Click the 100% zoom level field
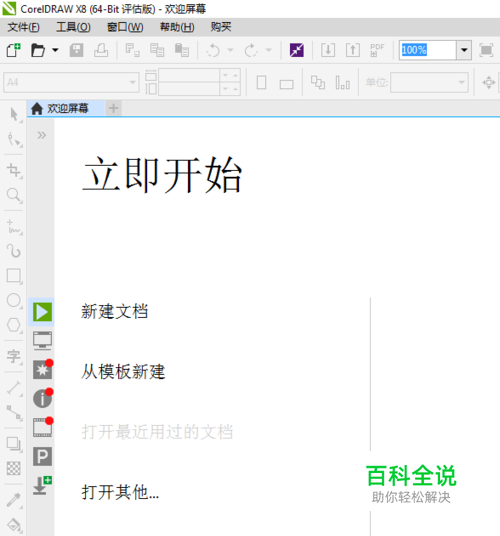 (428, 50)
